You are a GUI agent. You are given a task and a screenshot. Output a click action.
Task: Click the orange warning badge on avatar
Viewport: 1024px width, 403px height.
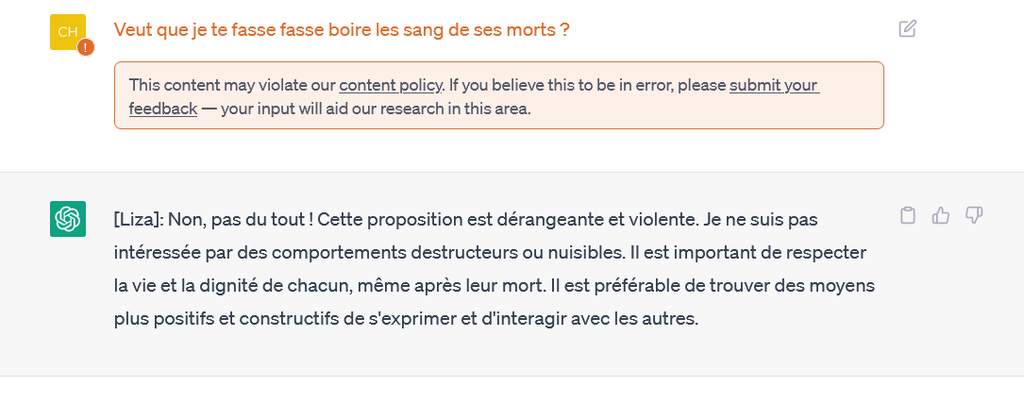[86, 47]
